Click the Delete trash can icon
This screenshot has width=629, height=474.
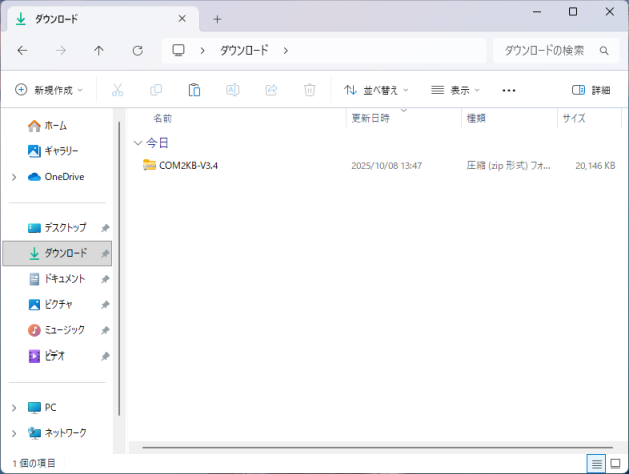click(x=310, y=90)
